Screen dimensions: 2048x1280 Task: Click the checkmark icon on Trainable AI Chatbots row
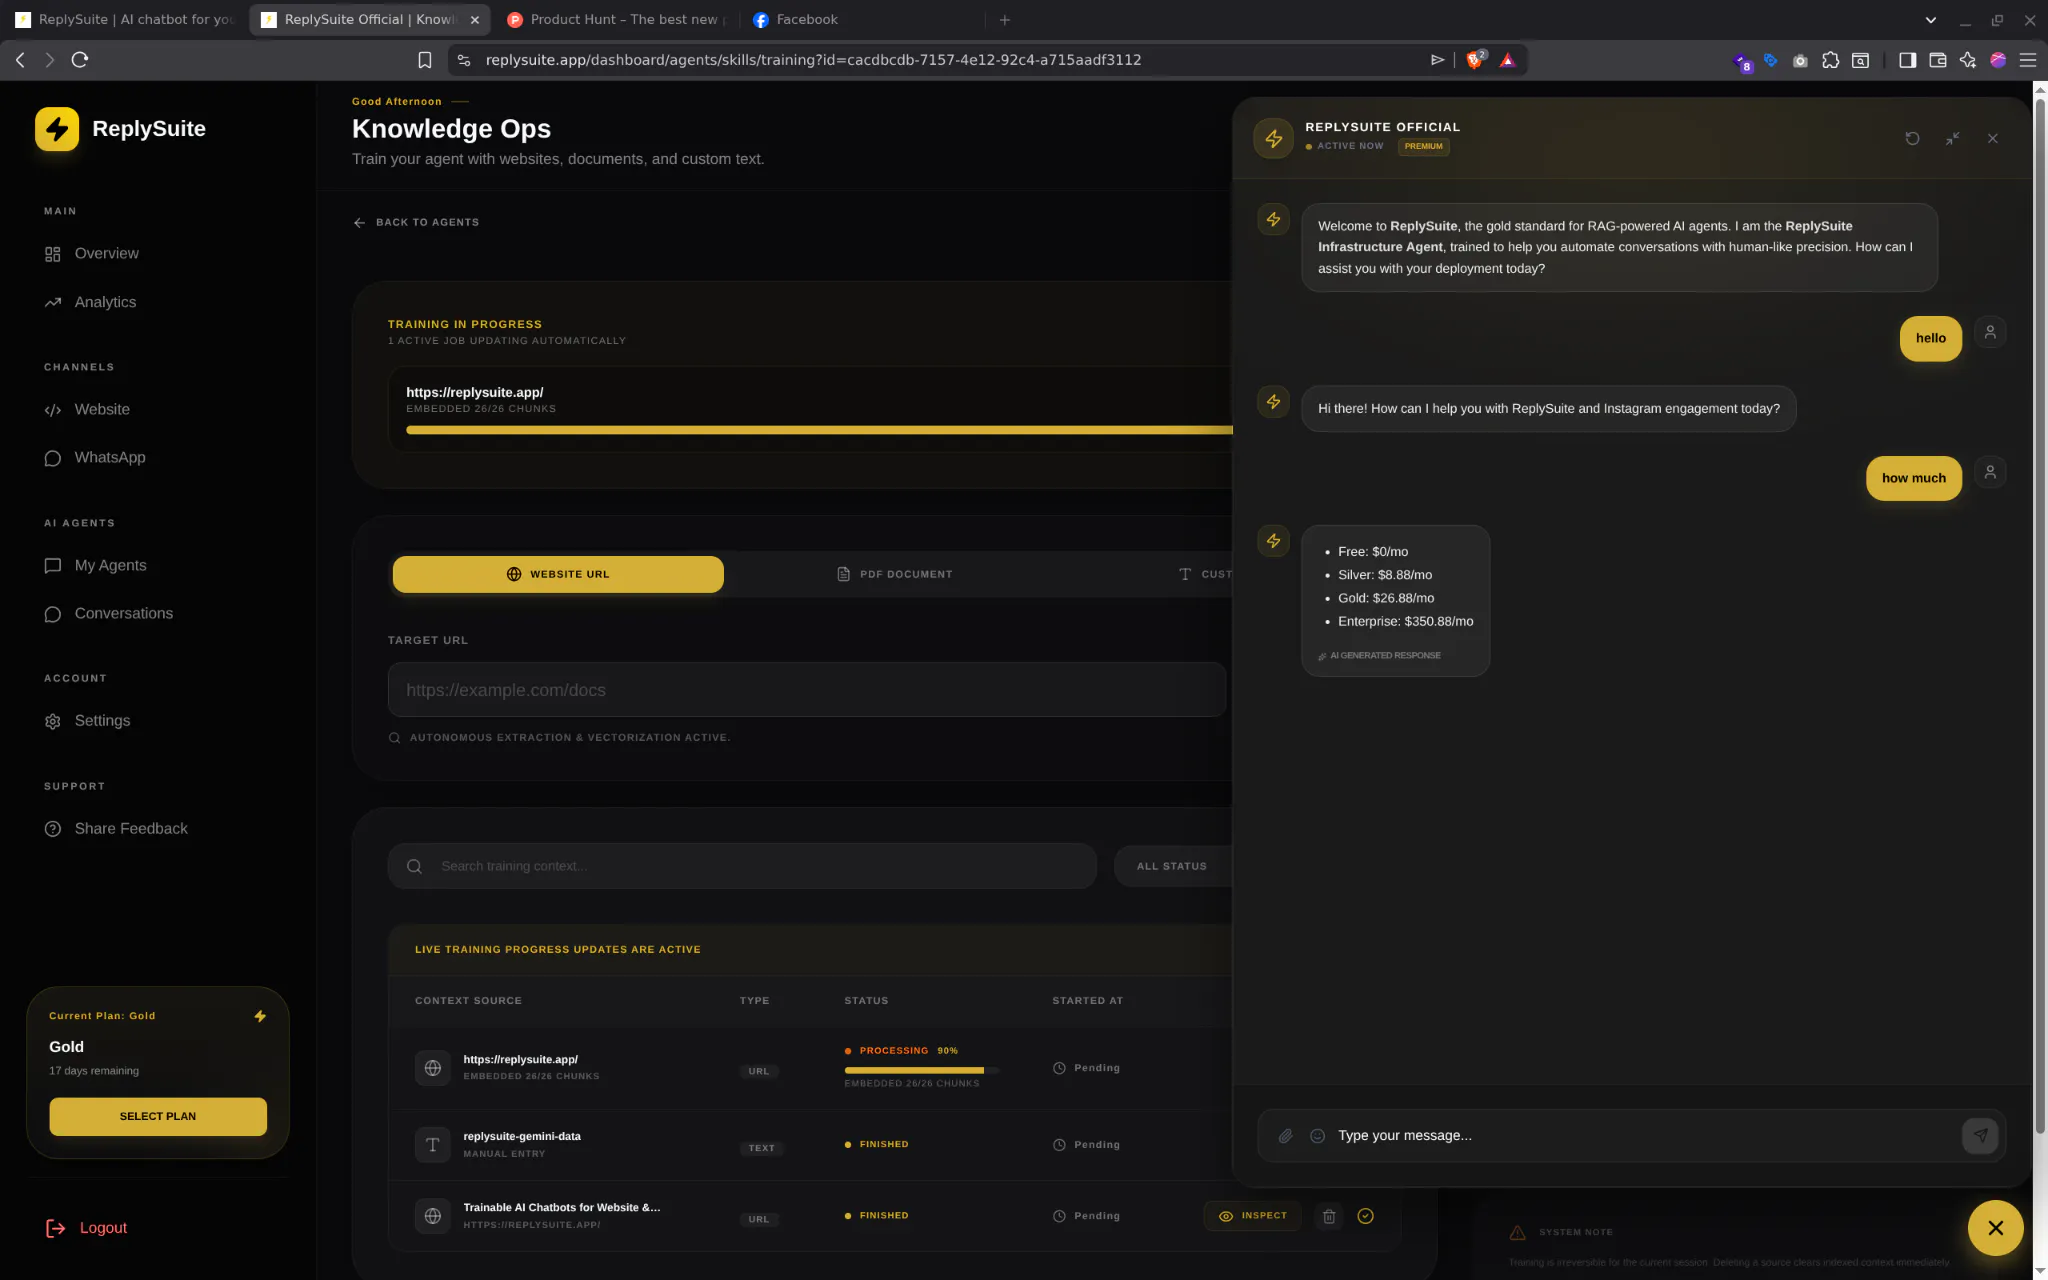[x=1365, y=1217]
